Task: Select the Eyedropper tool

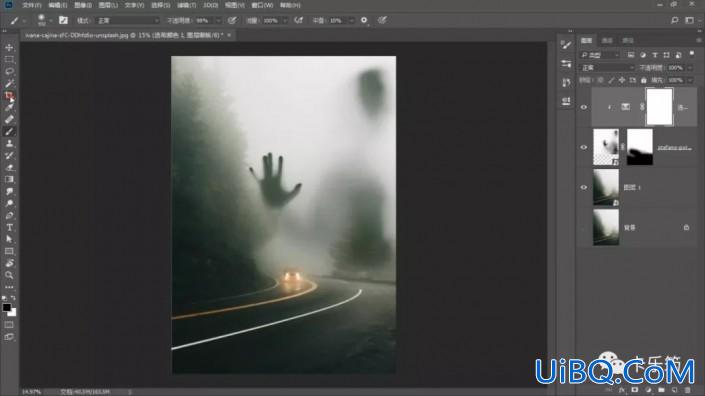Action: [9, 107]
